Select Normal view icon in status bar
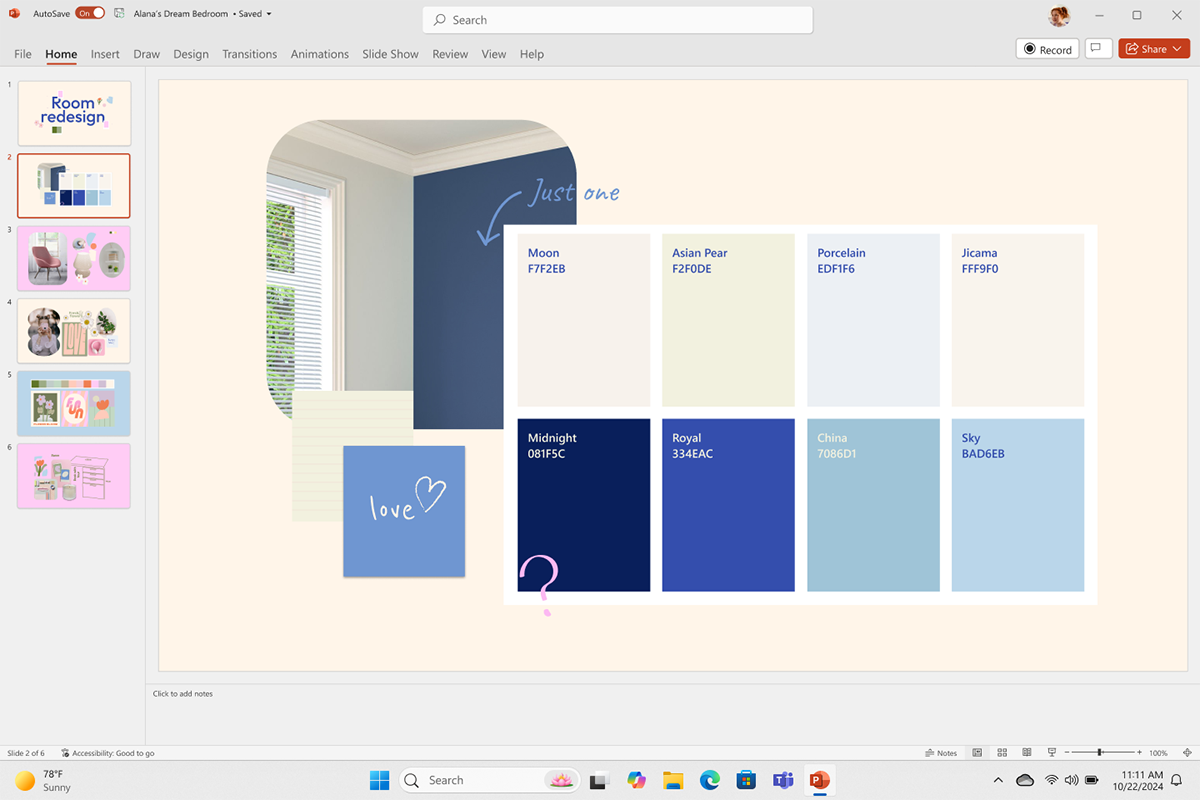 click(x=977, y=753)
